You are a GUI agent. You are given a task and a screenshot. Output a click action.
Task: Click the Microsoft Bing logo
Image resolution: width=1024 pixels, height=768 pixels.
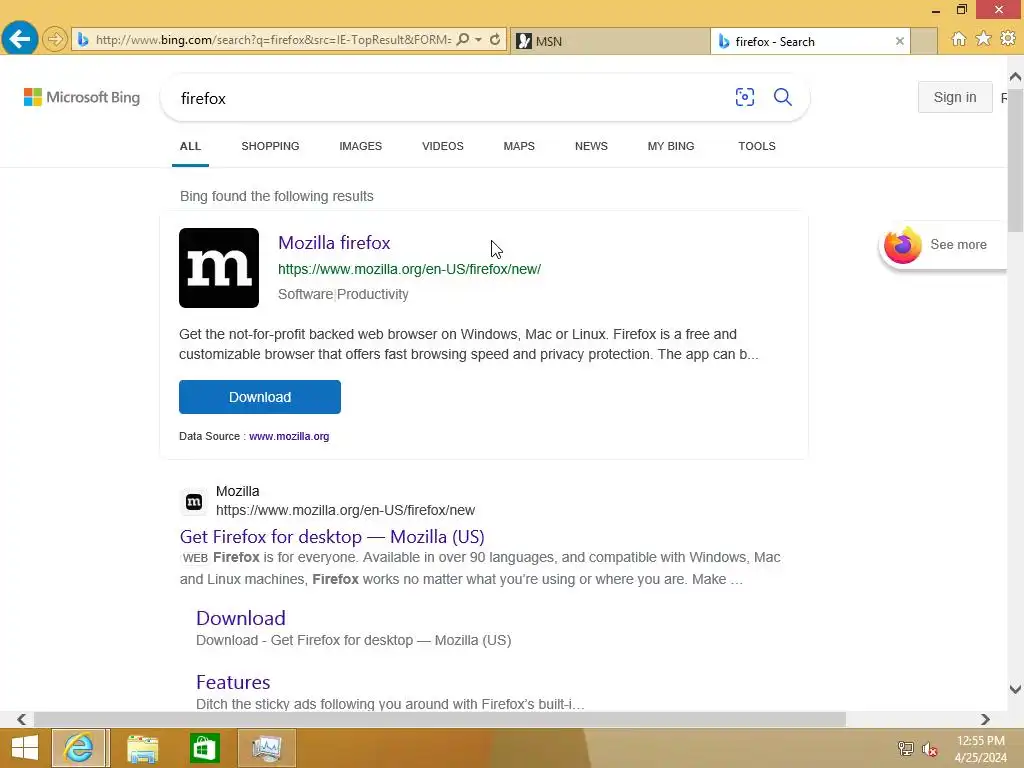82,97
